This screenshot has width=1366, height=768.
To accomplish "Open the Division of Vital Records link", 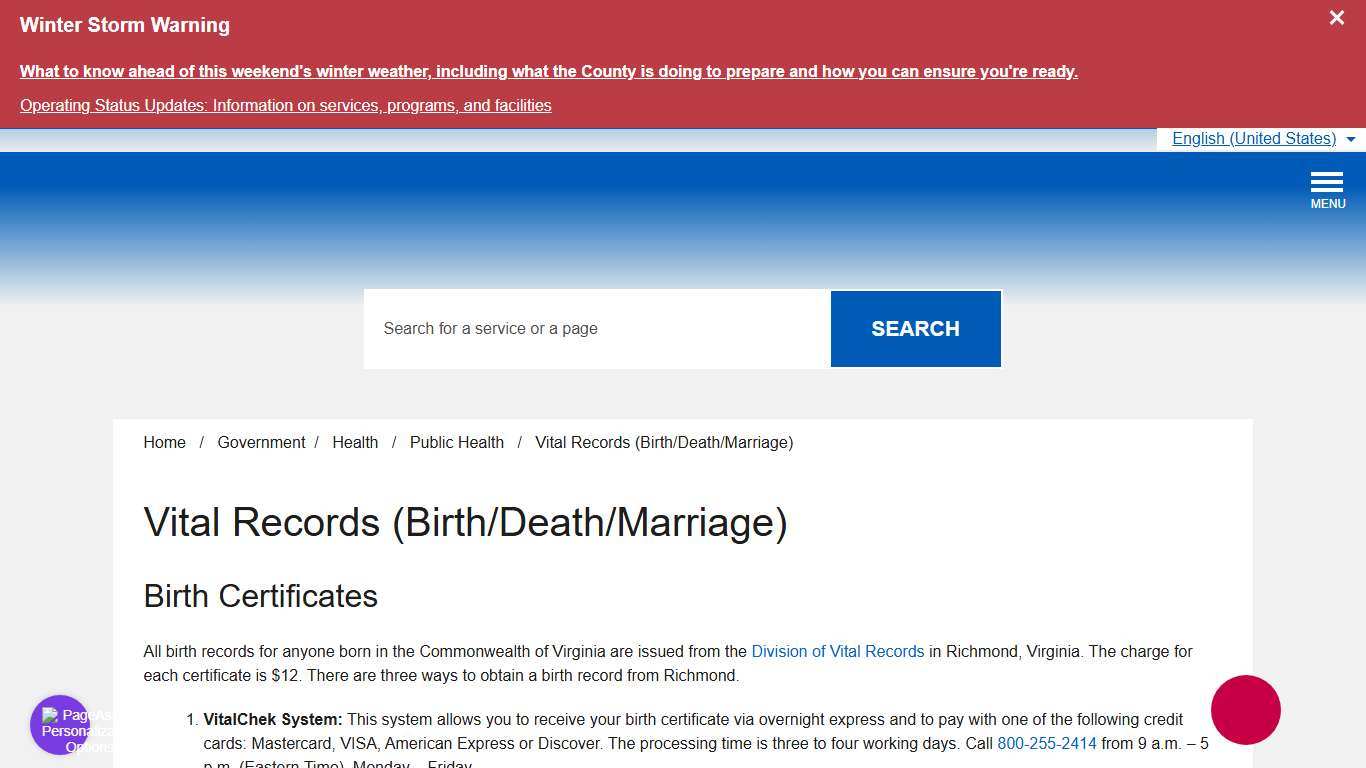I will (837, 651).
